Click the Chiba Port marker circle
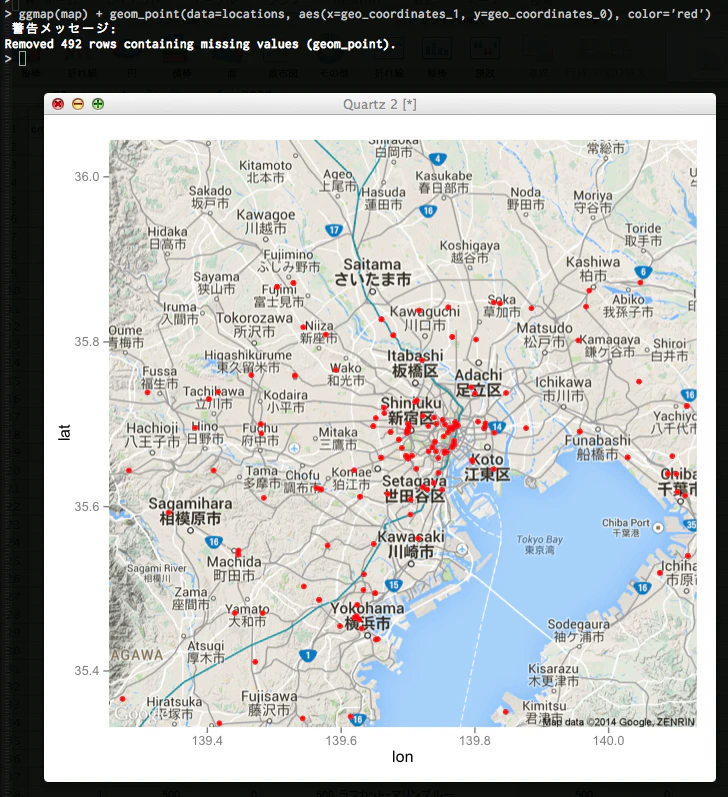728x797 pixels. (658, 528)
